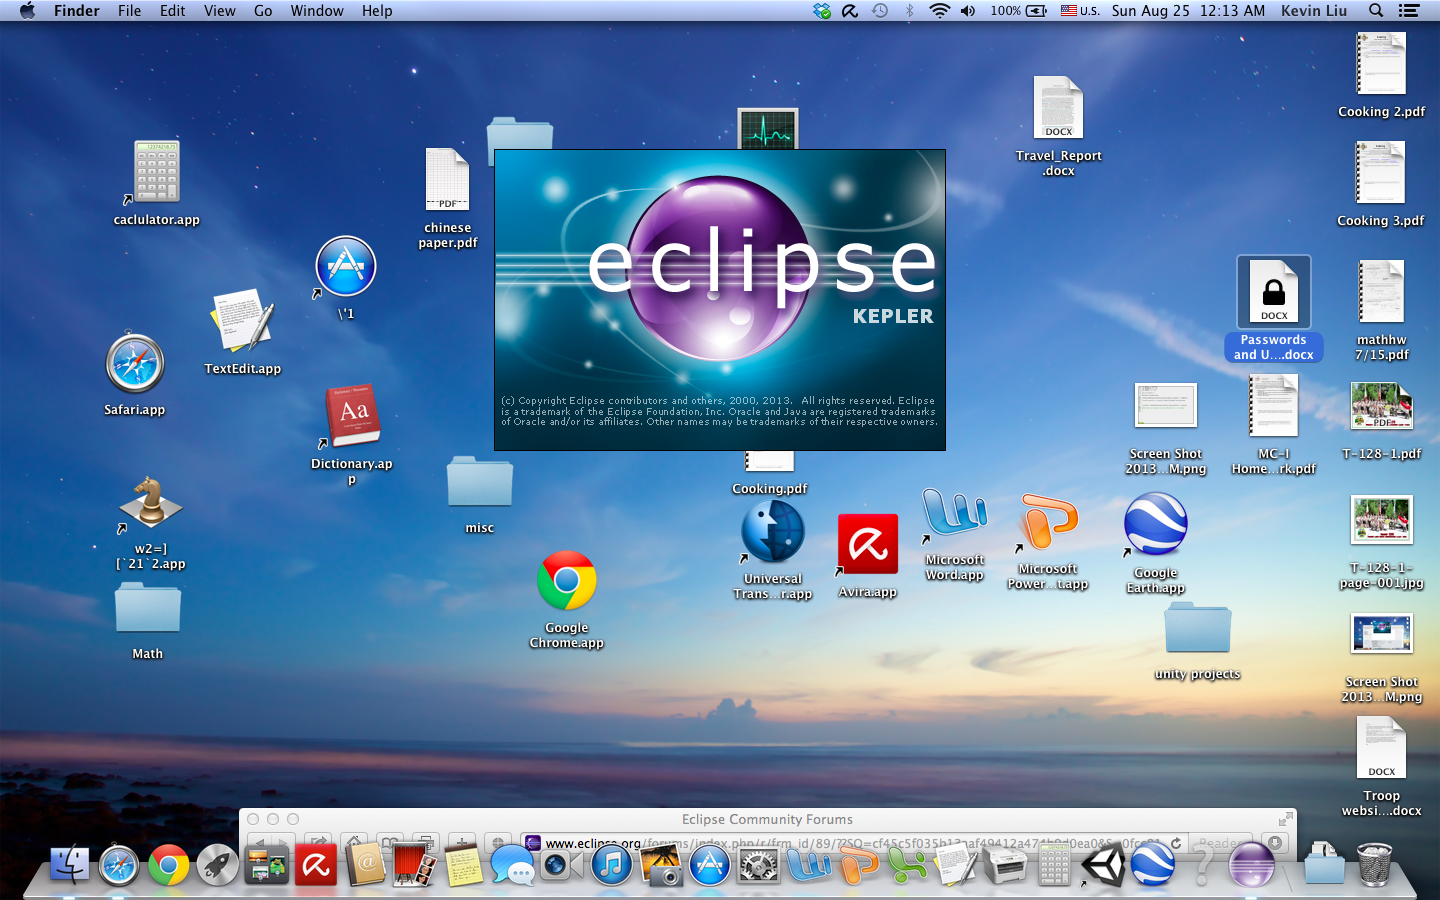This screenshot has height=900, width=1440.
Task: Open the Safari.app desktop shortcut
Action: click(x=135, y=364)
